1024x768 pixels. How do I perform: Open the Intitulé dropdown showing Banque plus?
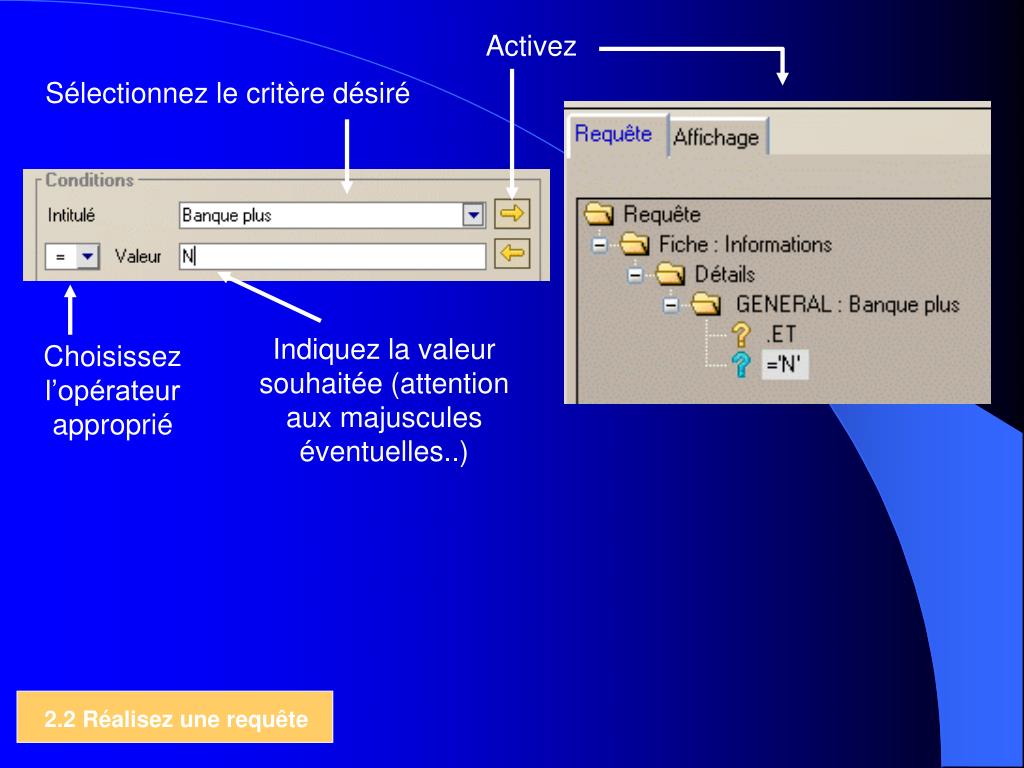pos(473,215)
